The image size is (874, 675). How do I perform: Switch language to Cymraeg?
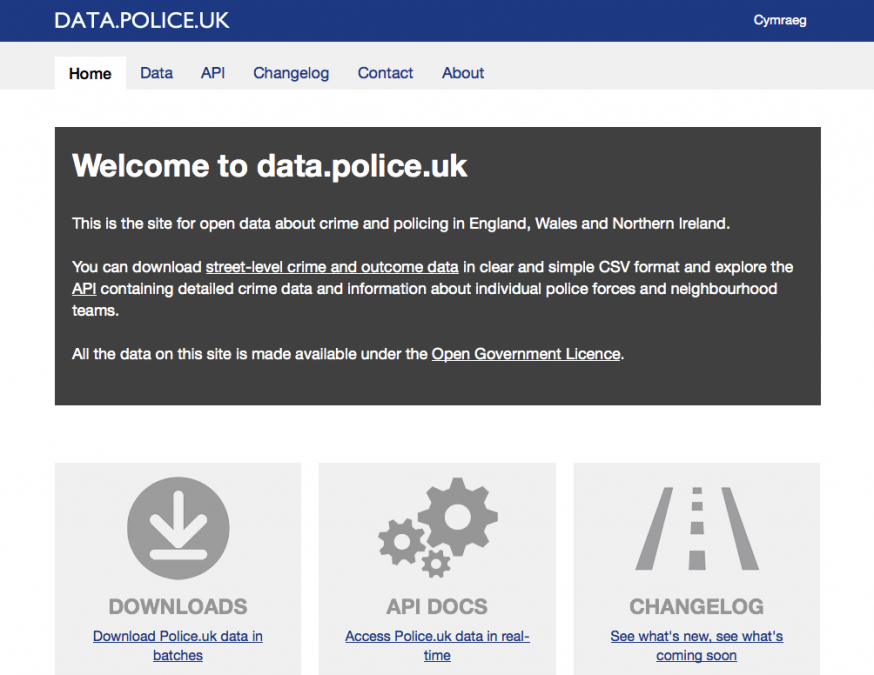tap(779, 21)
